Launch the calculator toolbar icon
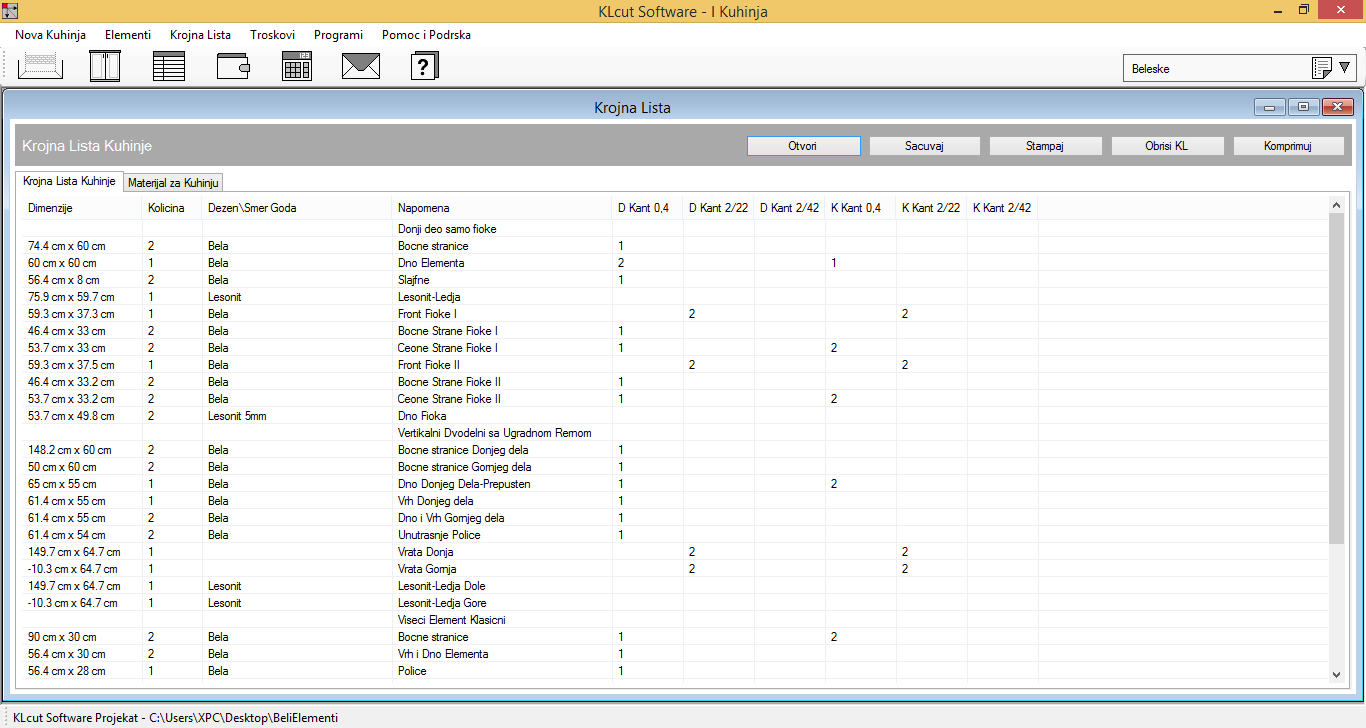The width and height of the screenshot is (1366, 728). click(297, 67)
